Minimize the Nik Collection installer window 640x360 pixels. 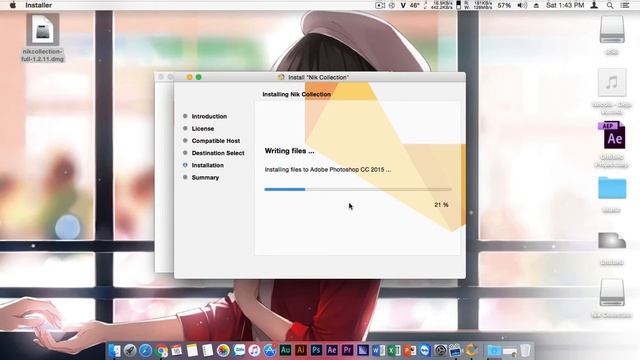[189, 77]
